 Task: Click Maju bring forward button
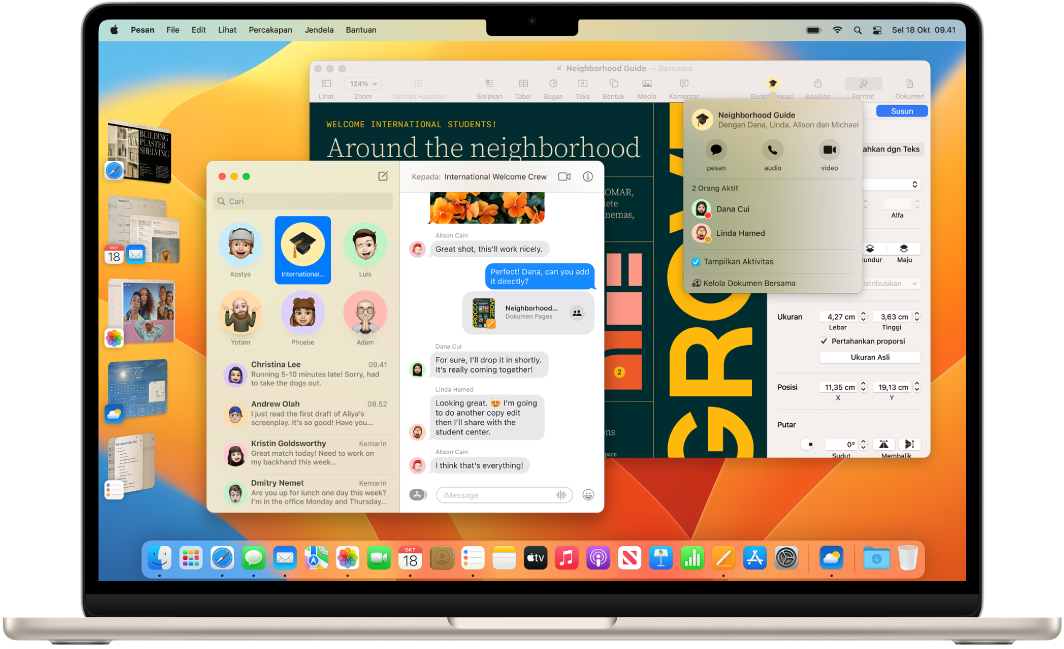904,248
